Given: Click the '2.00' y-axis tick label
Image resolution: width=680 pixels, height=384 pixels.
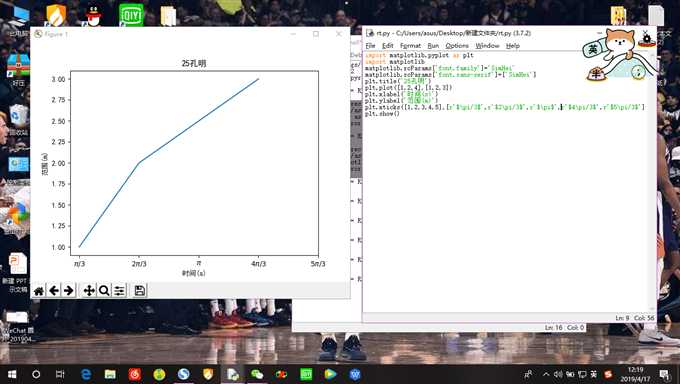Looking at the screenshot, I should (x=58, y=163).
